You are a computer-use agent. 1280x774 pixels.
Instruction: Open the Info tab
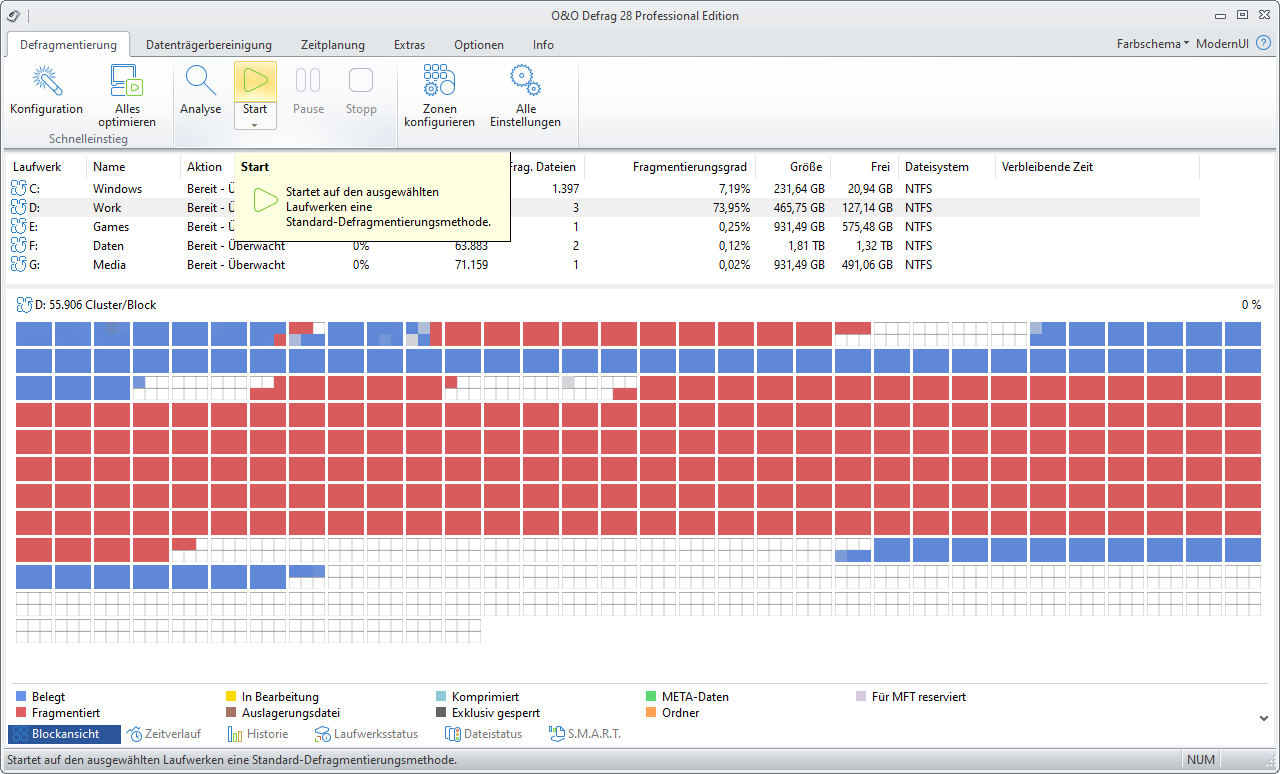pyautogui.click(x=543, y=45)
